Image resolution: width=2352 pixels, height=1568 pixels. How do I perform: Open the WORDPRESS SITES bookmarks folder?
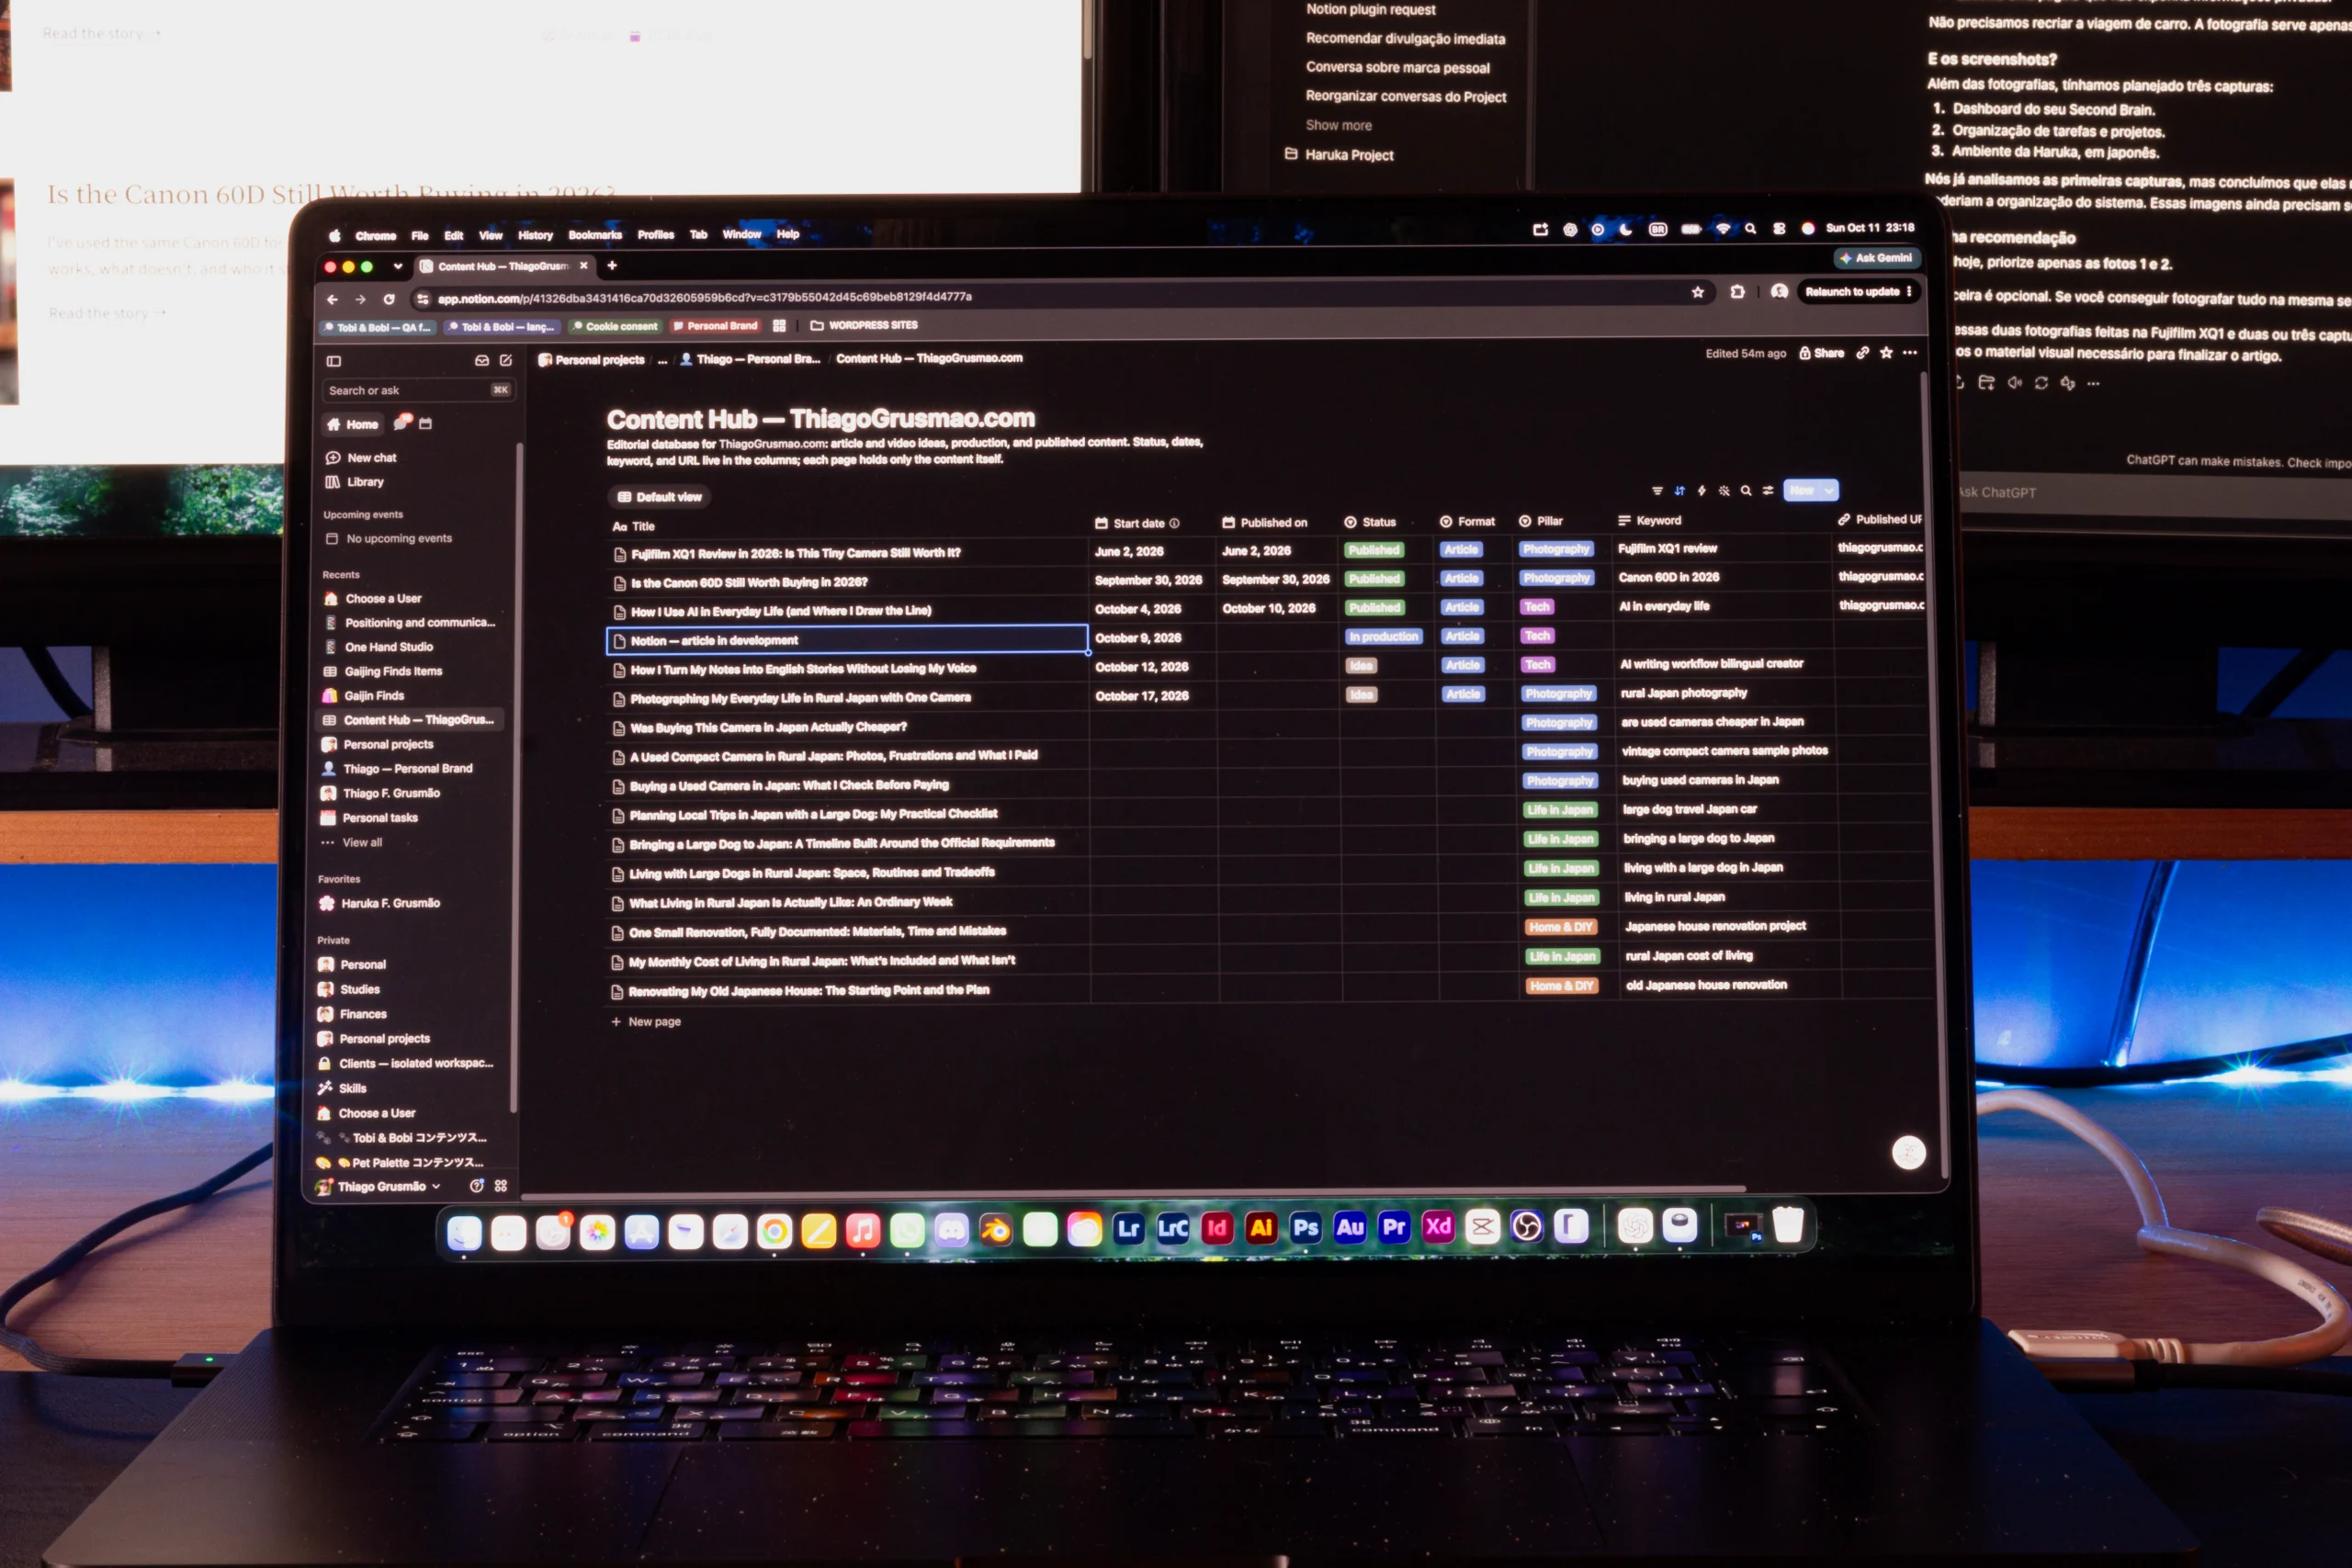point(864,325)
